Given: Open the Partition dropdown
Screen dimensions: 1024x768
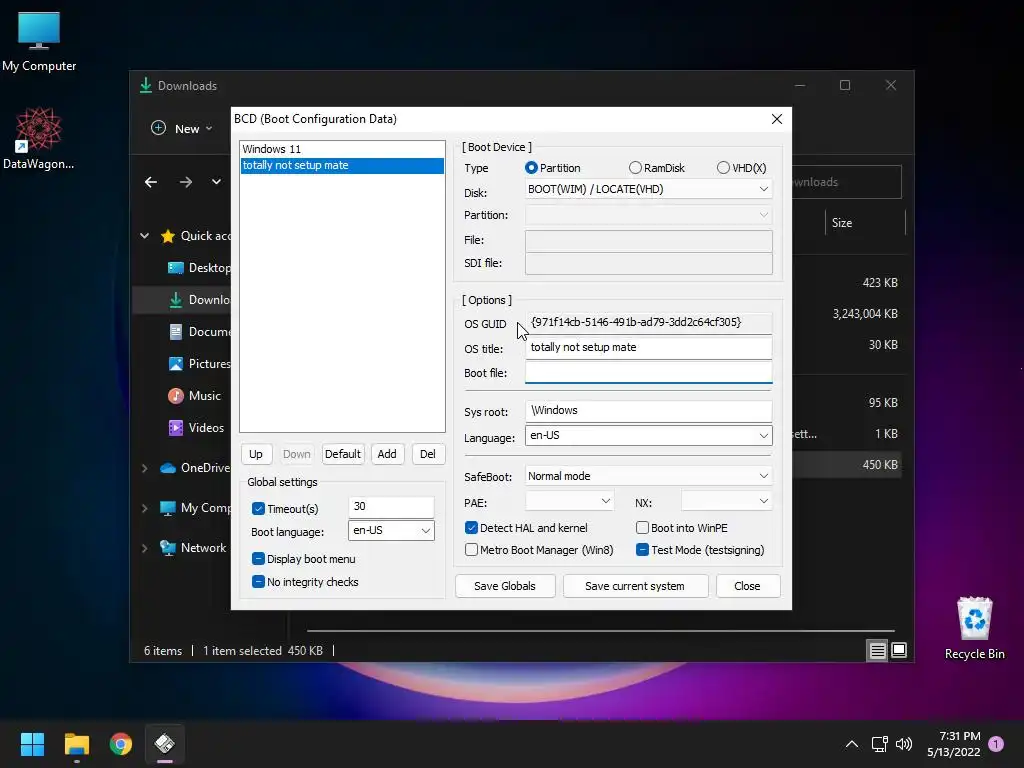Looking at the screenshot, I should 648,215.
